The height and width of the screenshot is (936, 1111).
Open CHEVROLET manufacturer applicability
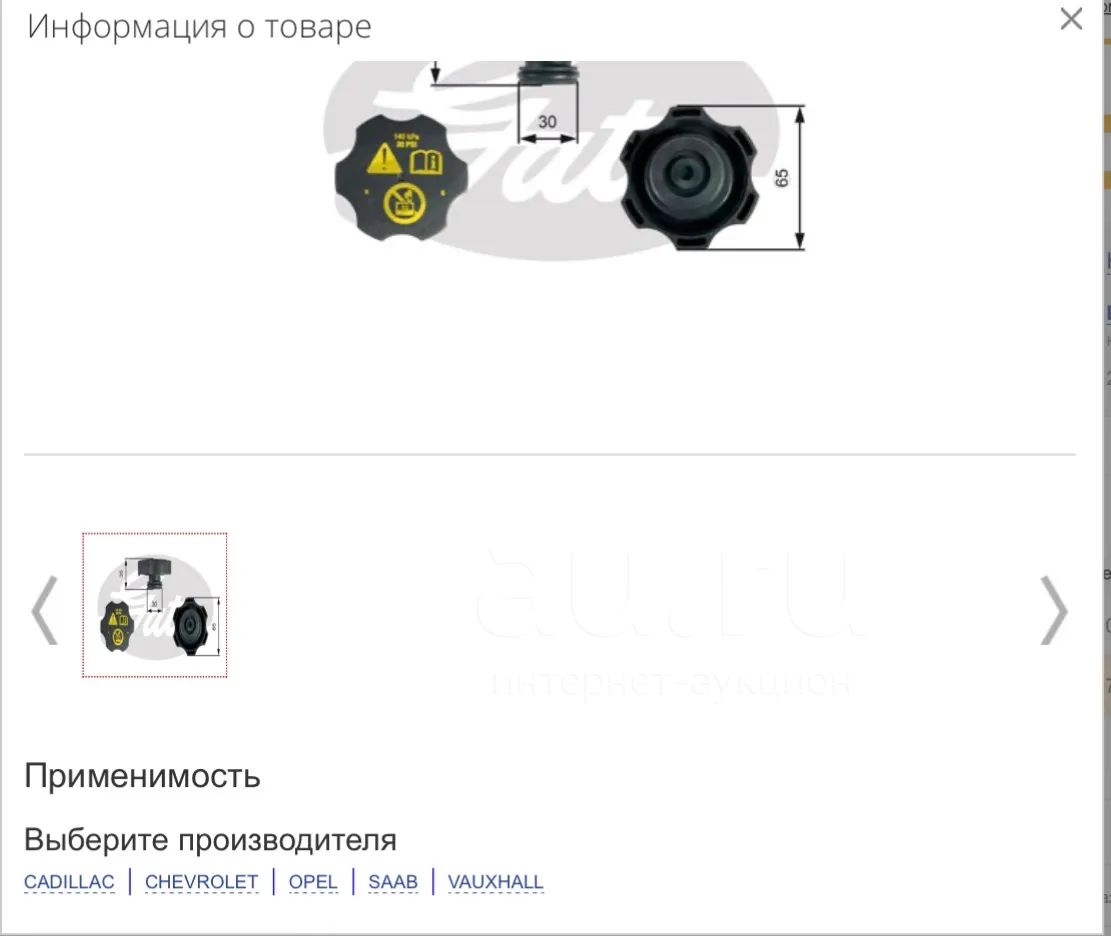pos(201,882)
